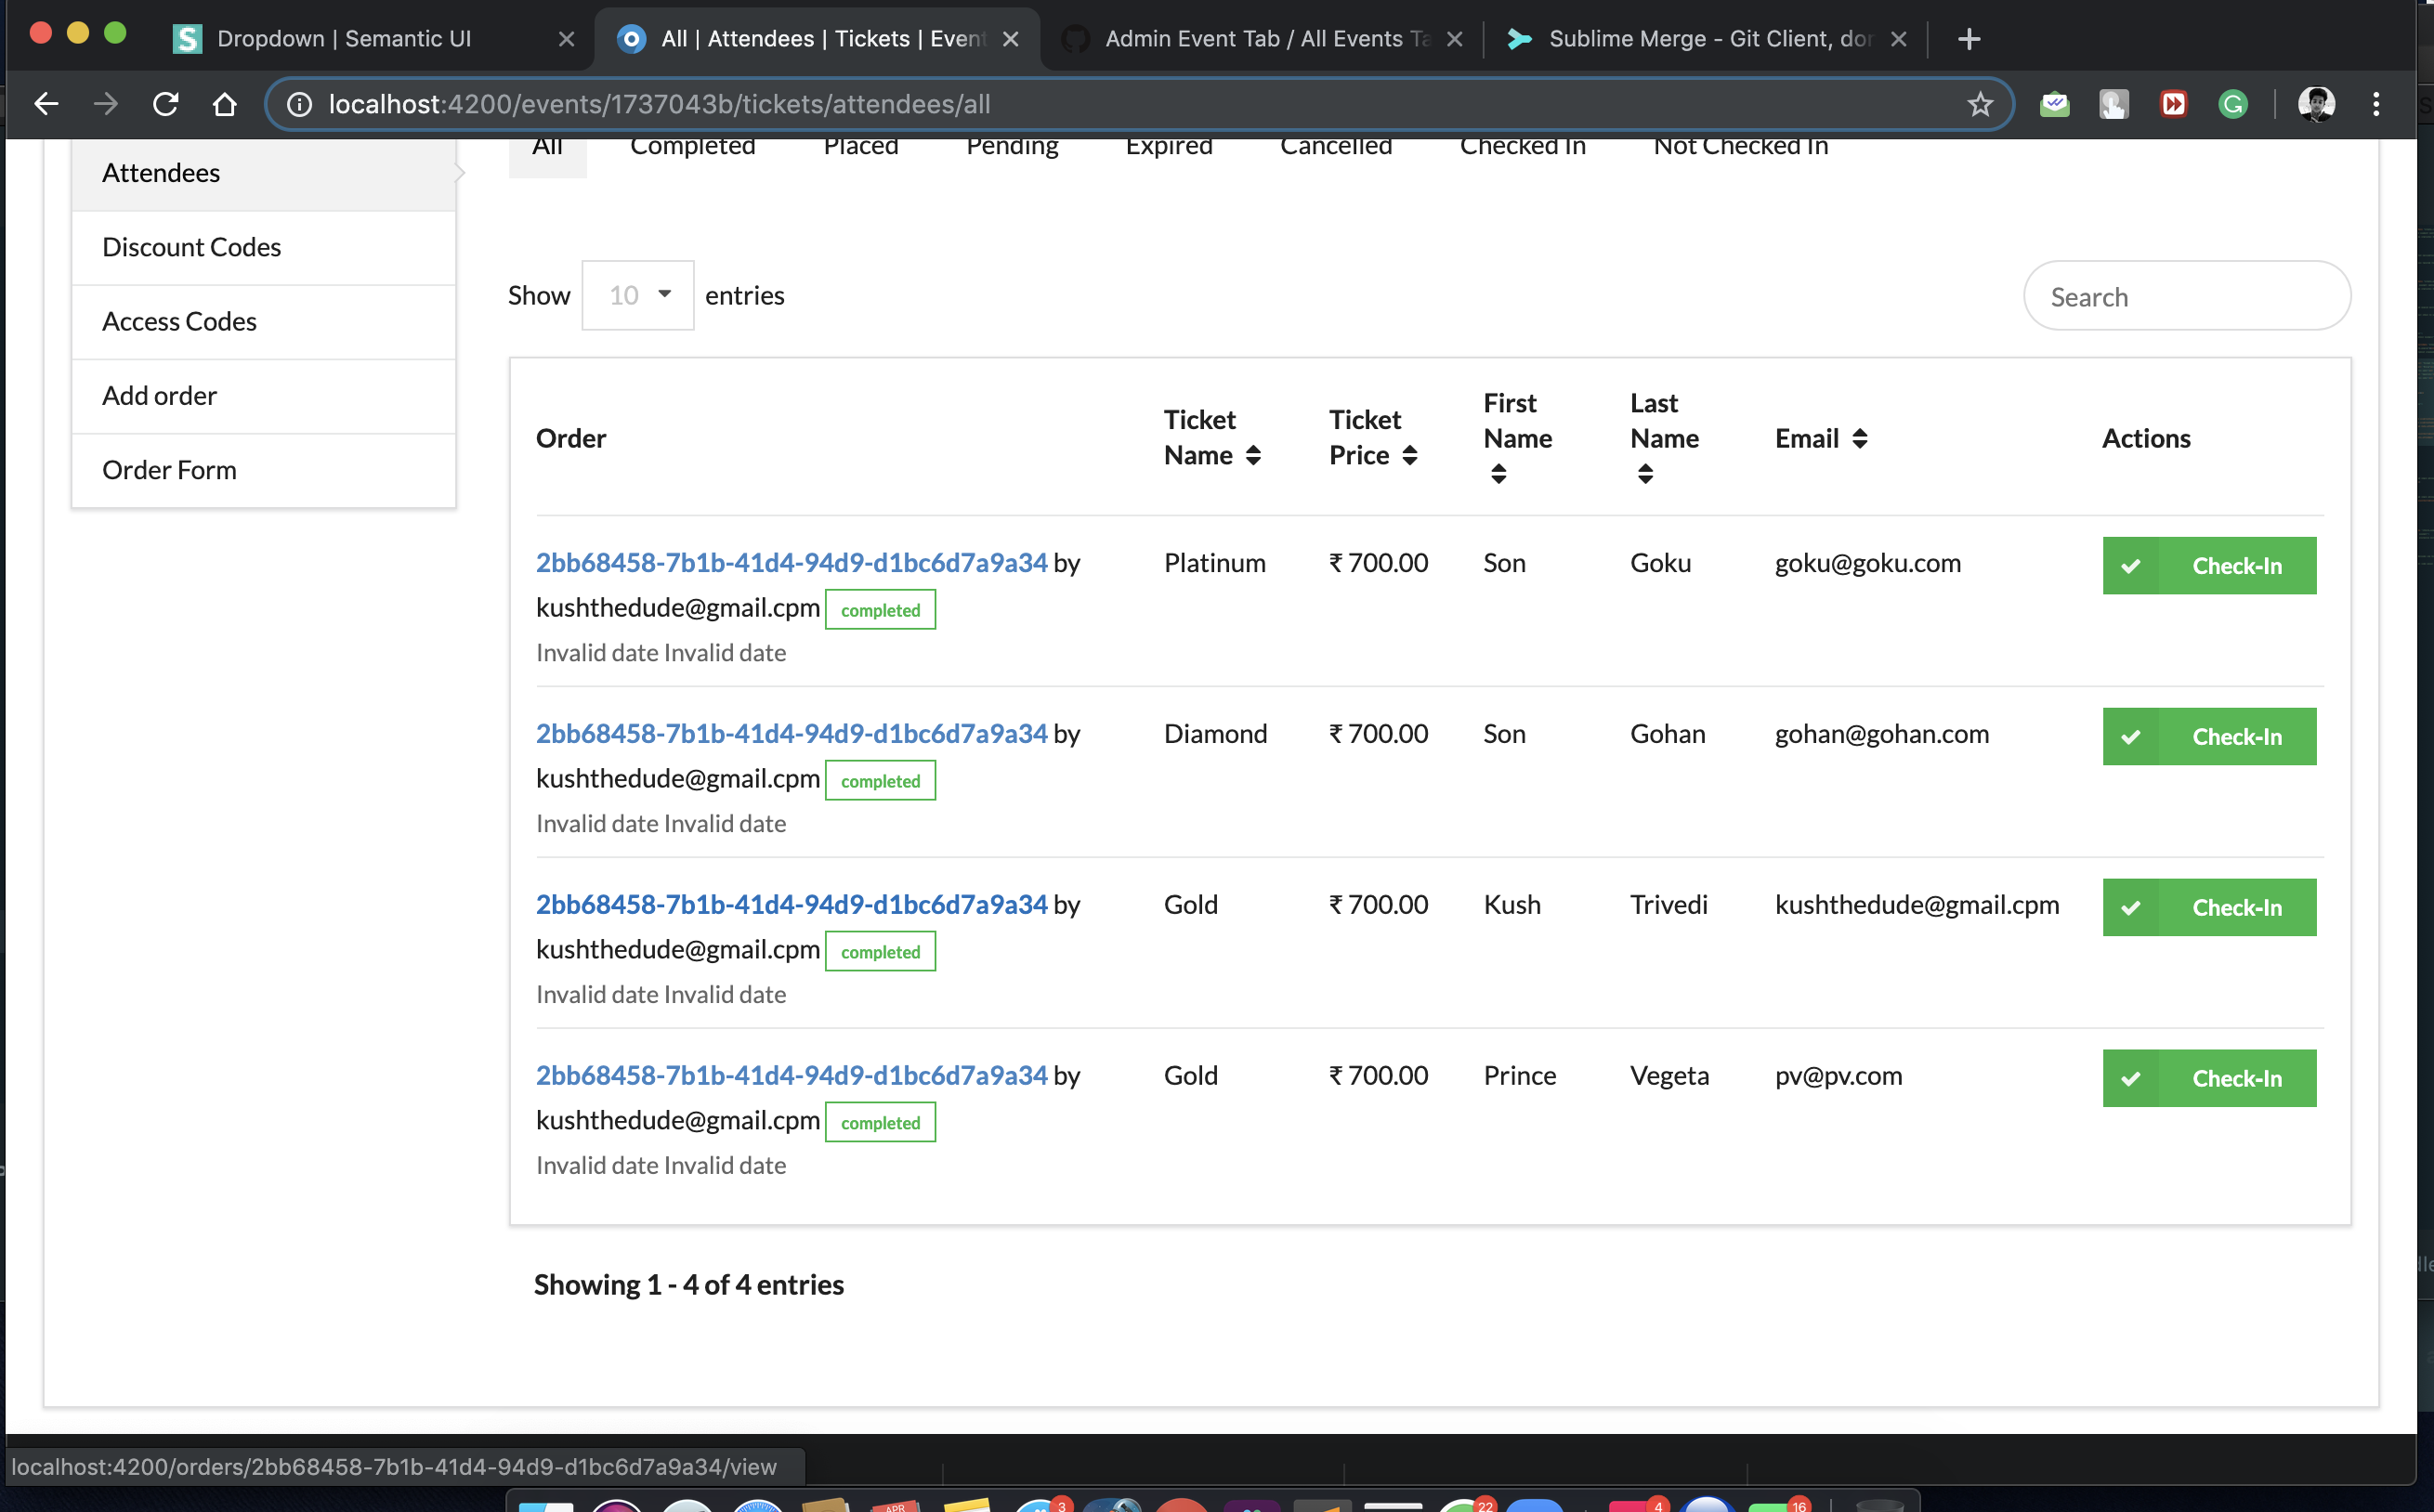Open Access Codes in the sidebar
Image resolution: width=2434 pixels, height=1512 pixels.
(x=264, y=321)
